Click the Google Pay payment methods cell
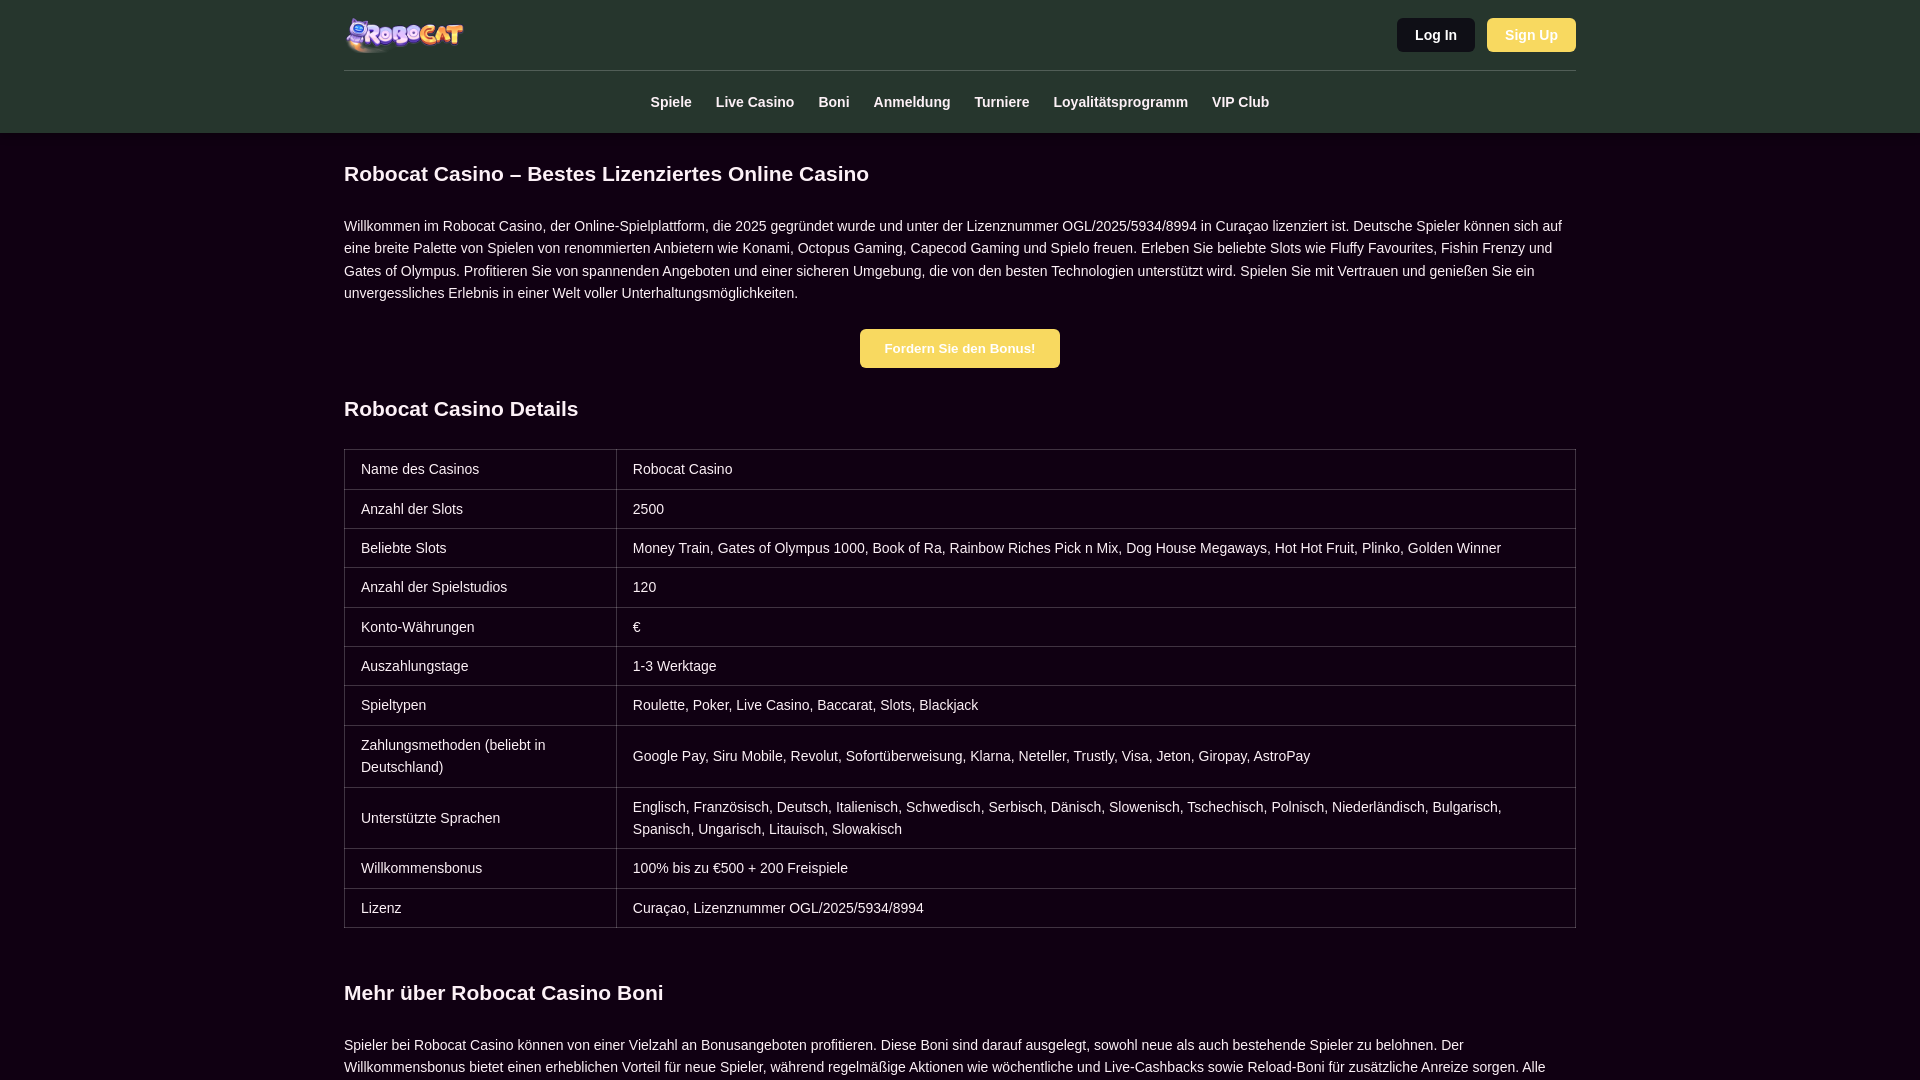 coord(1095,756)
